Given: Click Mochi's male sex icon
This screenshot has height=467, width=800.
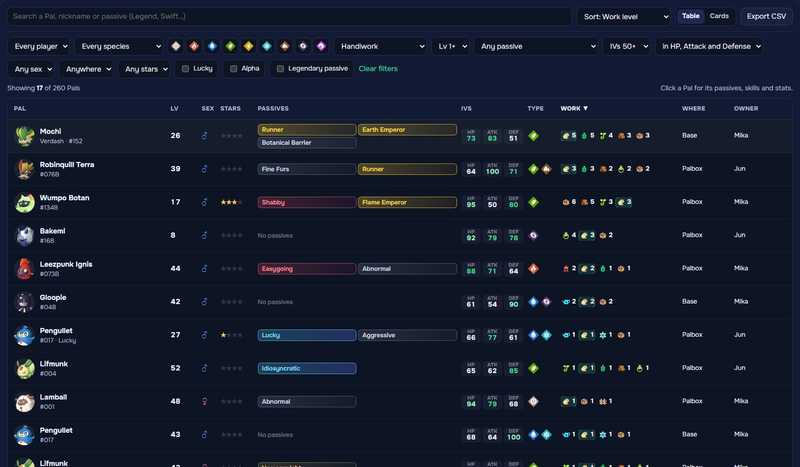Looking at the screenshot, I should [x=204, y=136].
